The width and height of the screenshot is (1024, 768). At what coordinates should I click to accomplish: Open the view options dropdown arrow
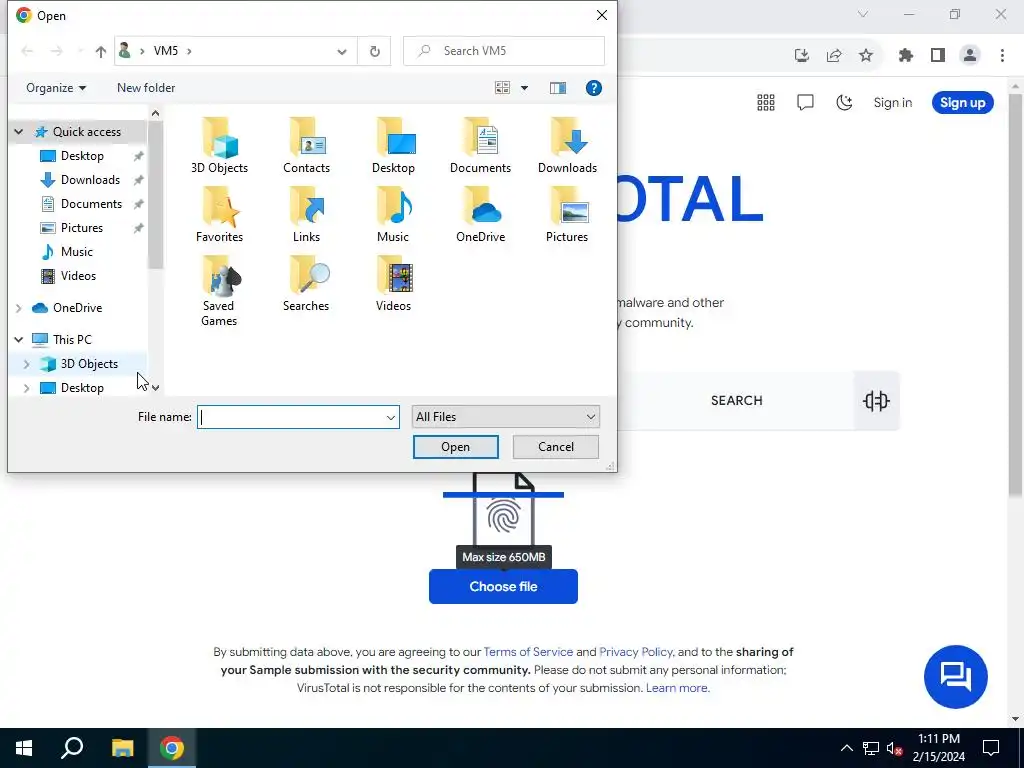(x=524, y=88)
